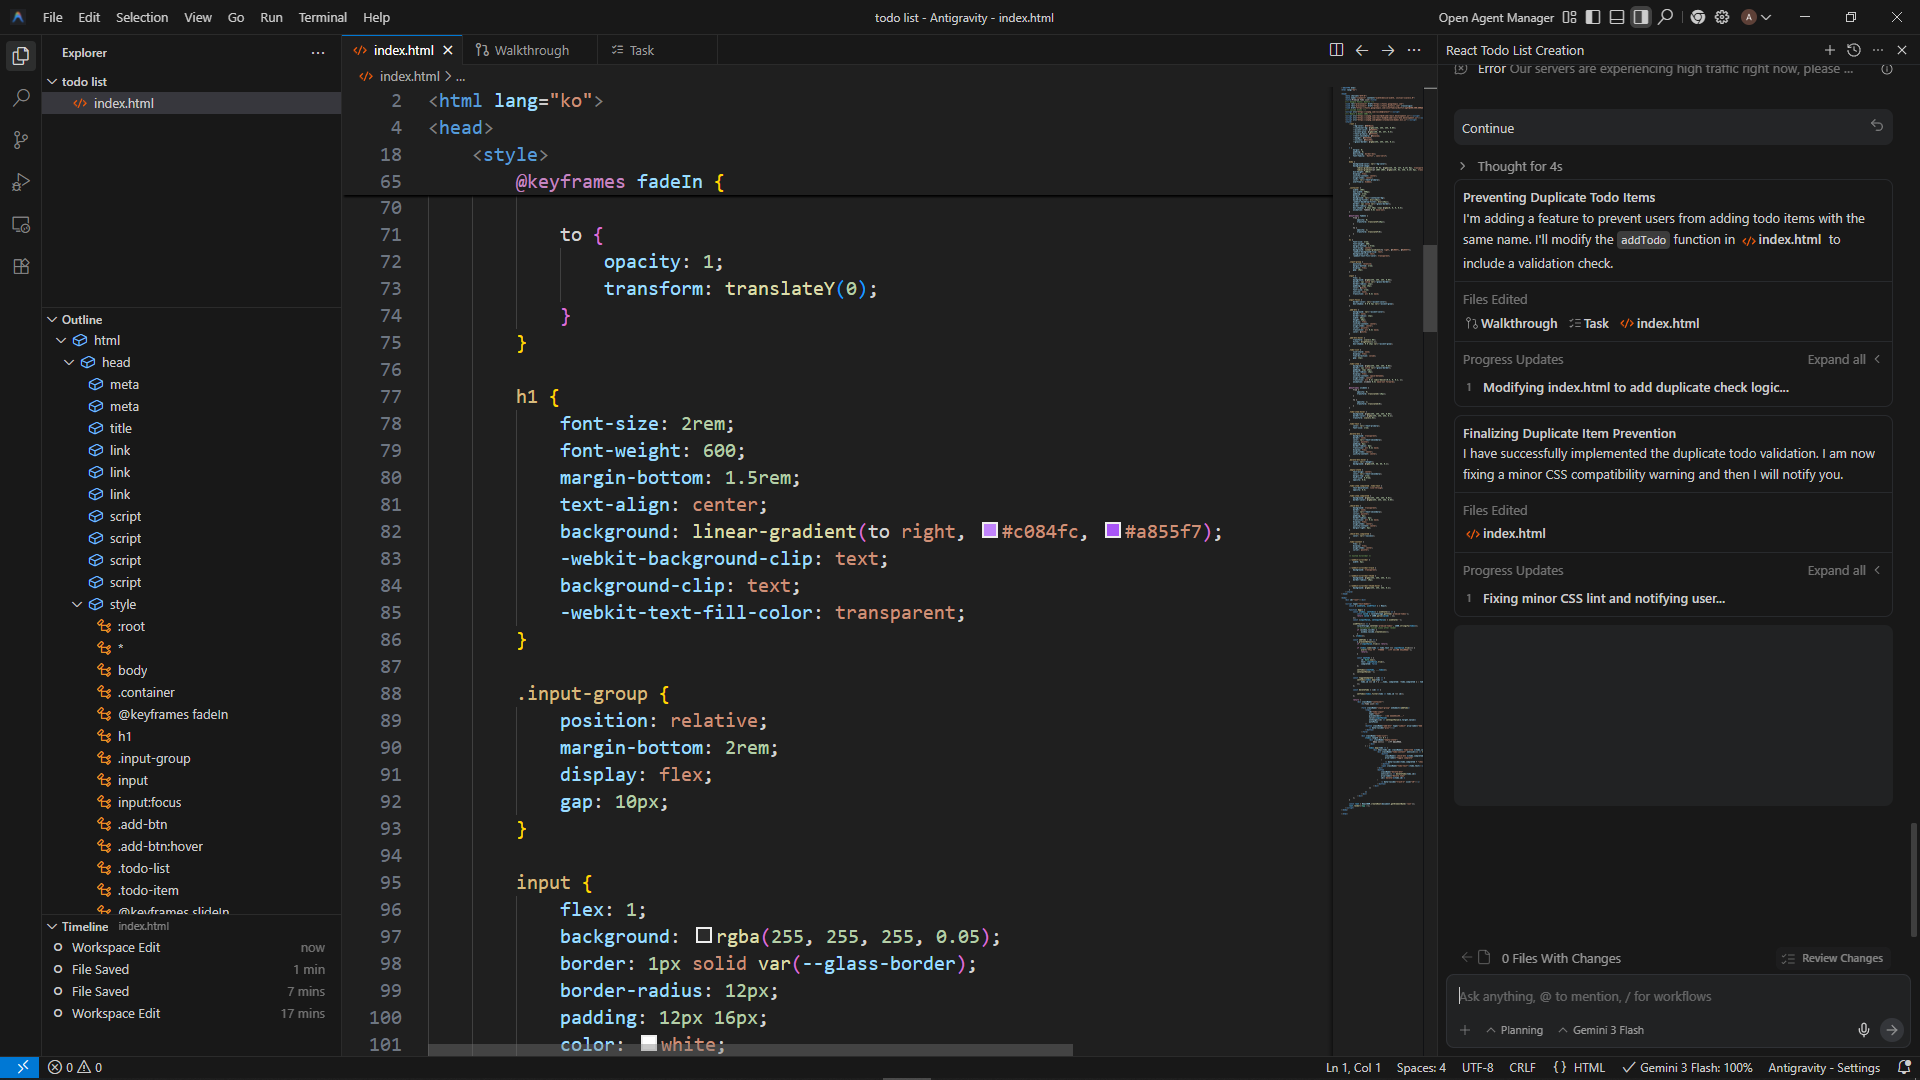Open the Terminal menu
Viewport: 1920px width, 1080px height.
pos(322,17)
